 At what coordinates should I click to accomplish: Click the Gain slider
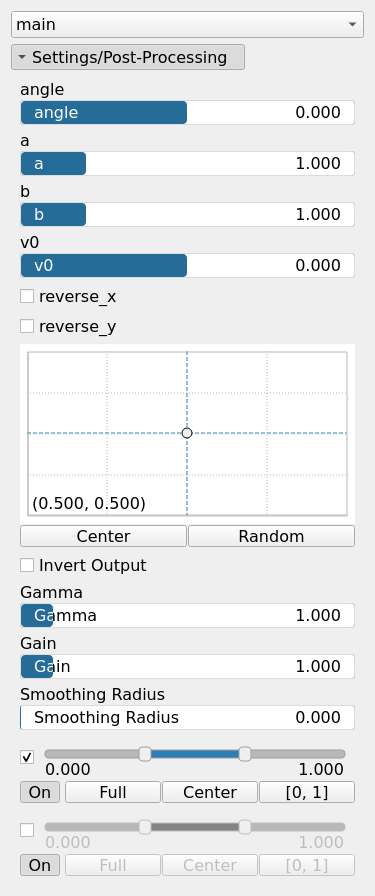click(188, 666)
